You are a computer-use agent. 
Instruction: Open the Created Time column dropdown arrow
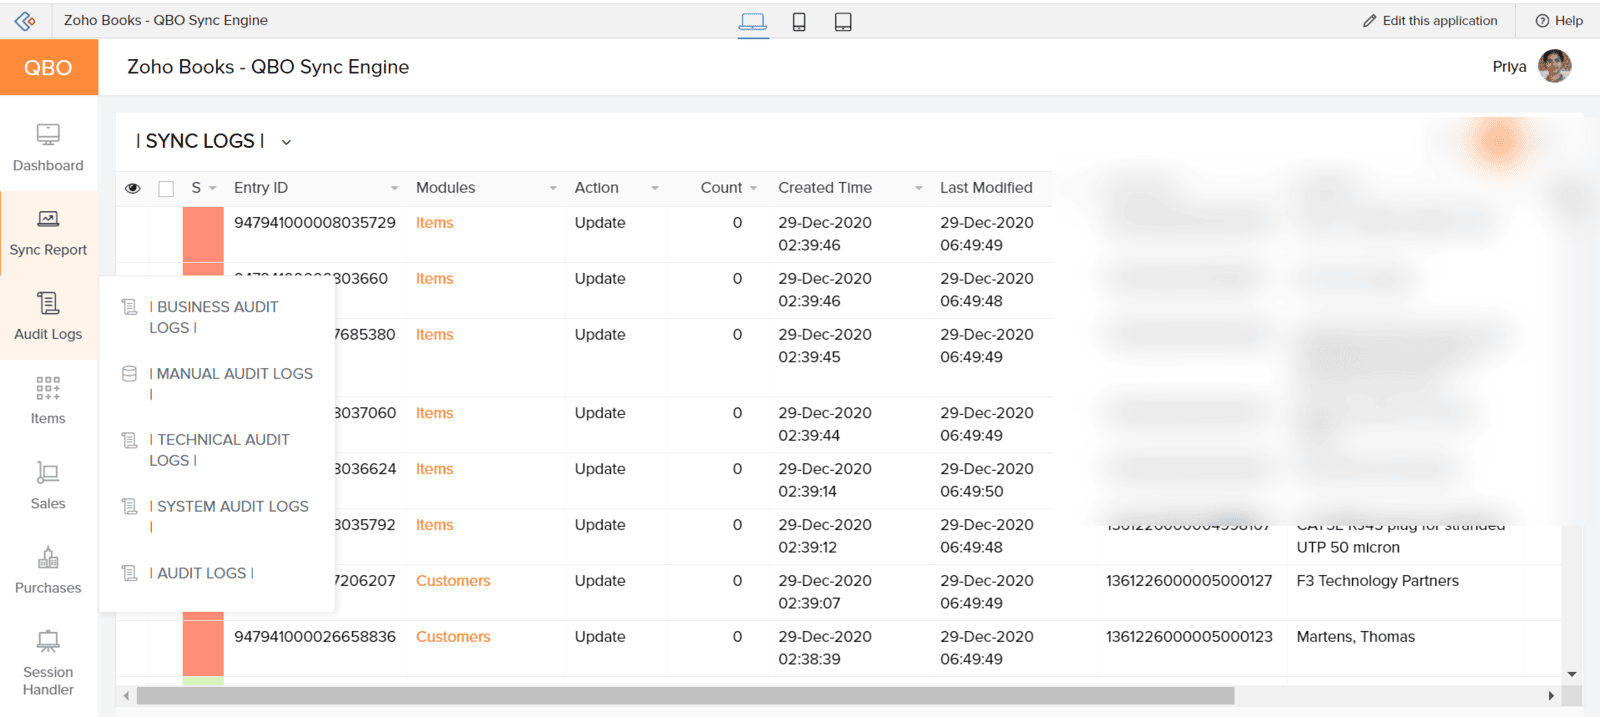(x=918, y=188)
